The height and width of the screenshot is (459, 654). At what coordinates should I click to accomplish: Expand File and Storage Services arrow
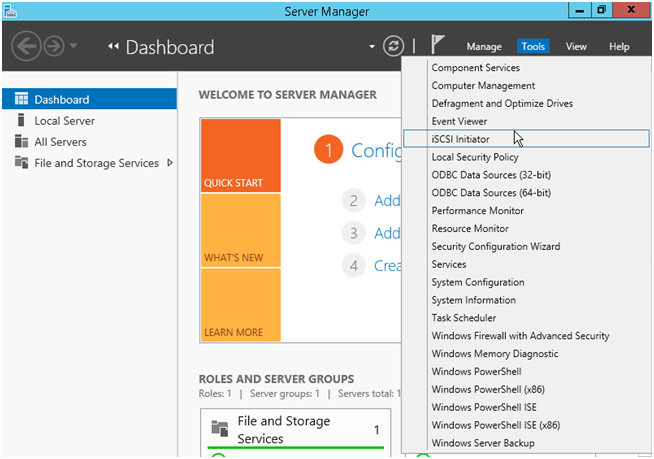coord(170,163)
